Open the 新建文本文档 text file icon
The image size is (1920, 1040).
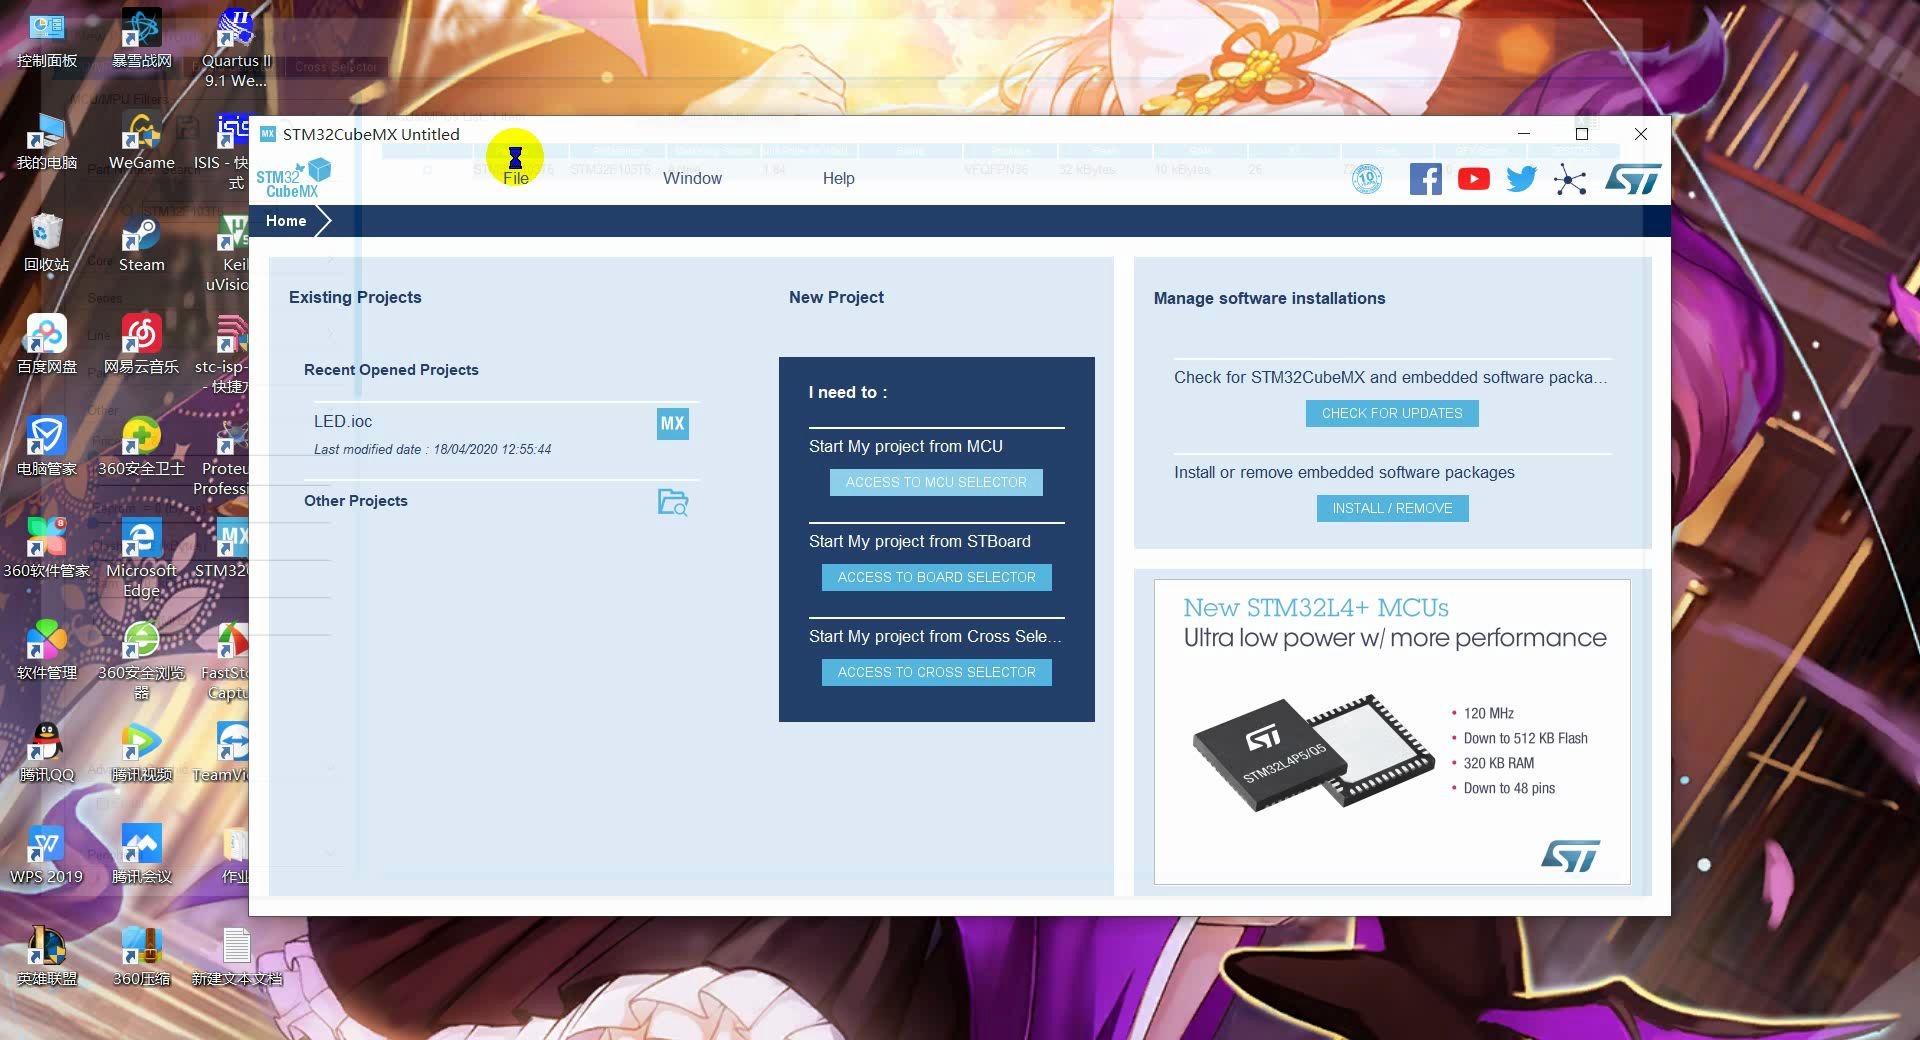tap(236, 958)
